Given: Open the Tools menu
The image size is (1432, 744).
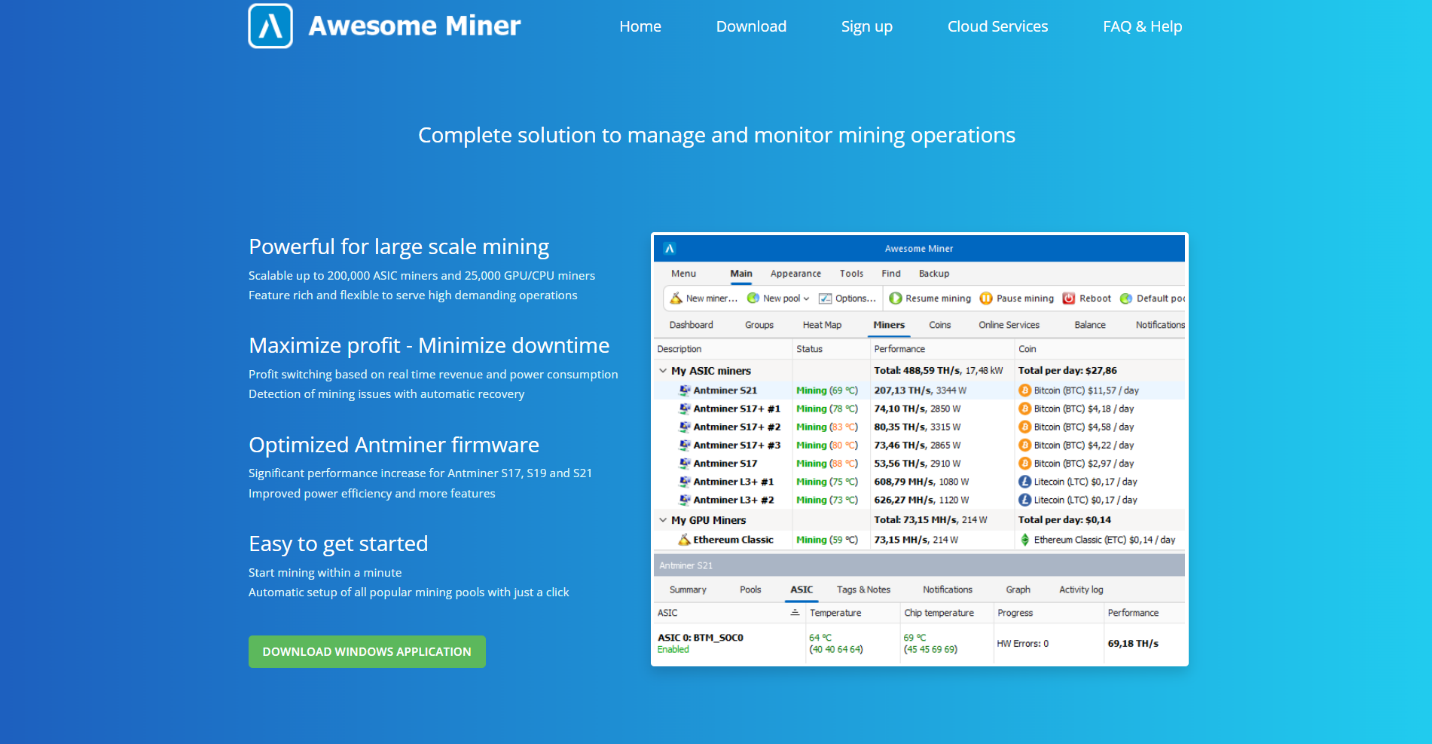Looking at the screenshot, I should [851, 273].
